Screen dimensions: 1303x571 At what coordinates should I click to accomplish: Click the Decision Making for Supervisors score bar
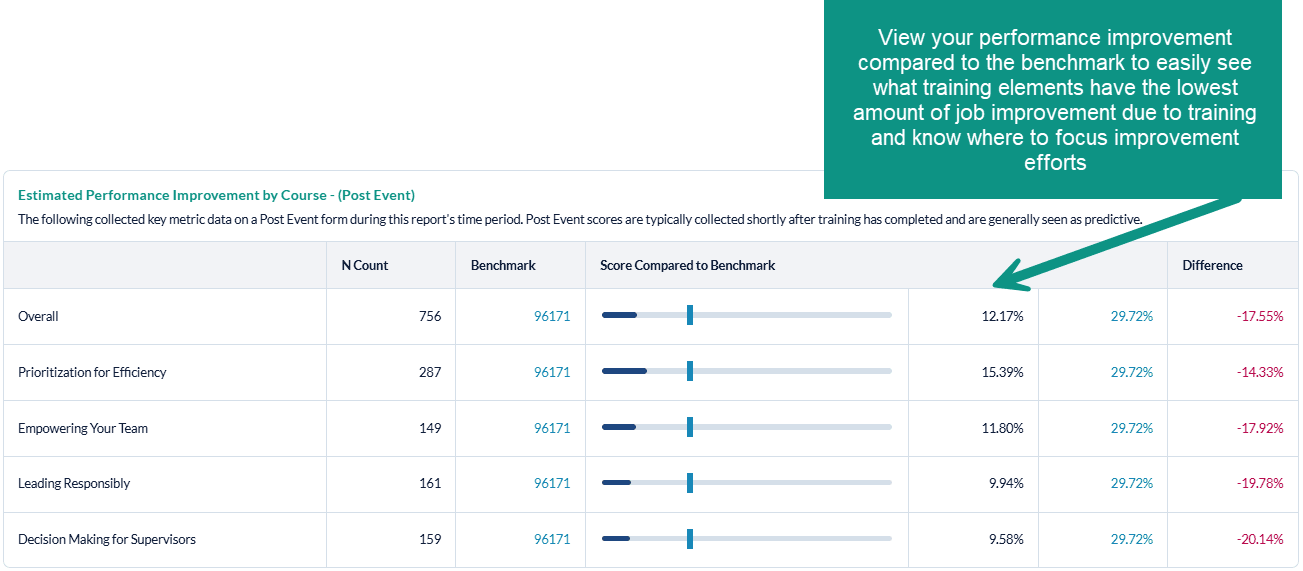(746, 539)
